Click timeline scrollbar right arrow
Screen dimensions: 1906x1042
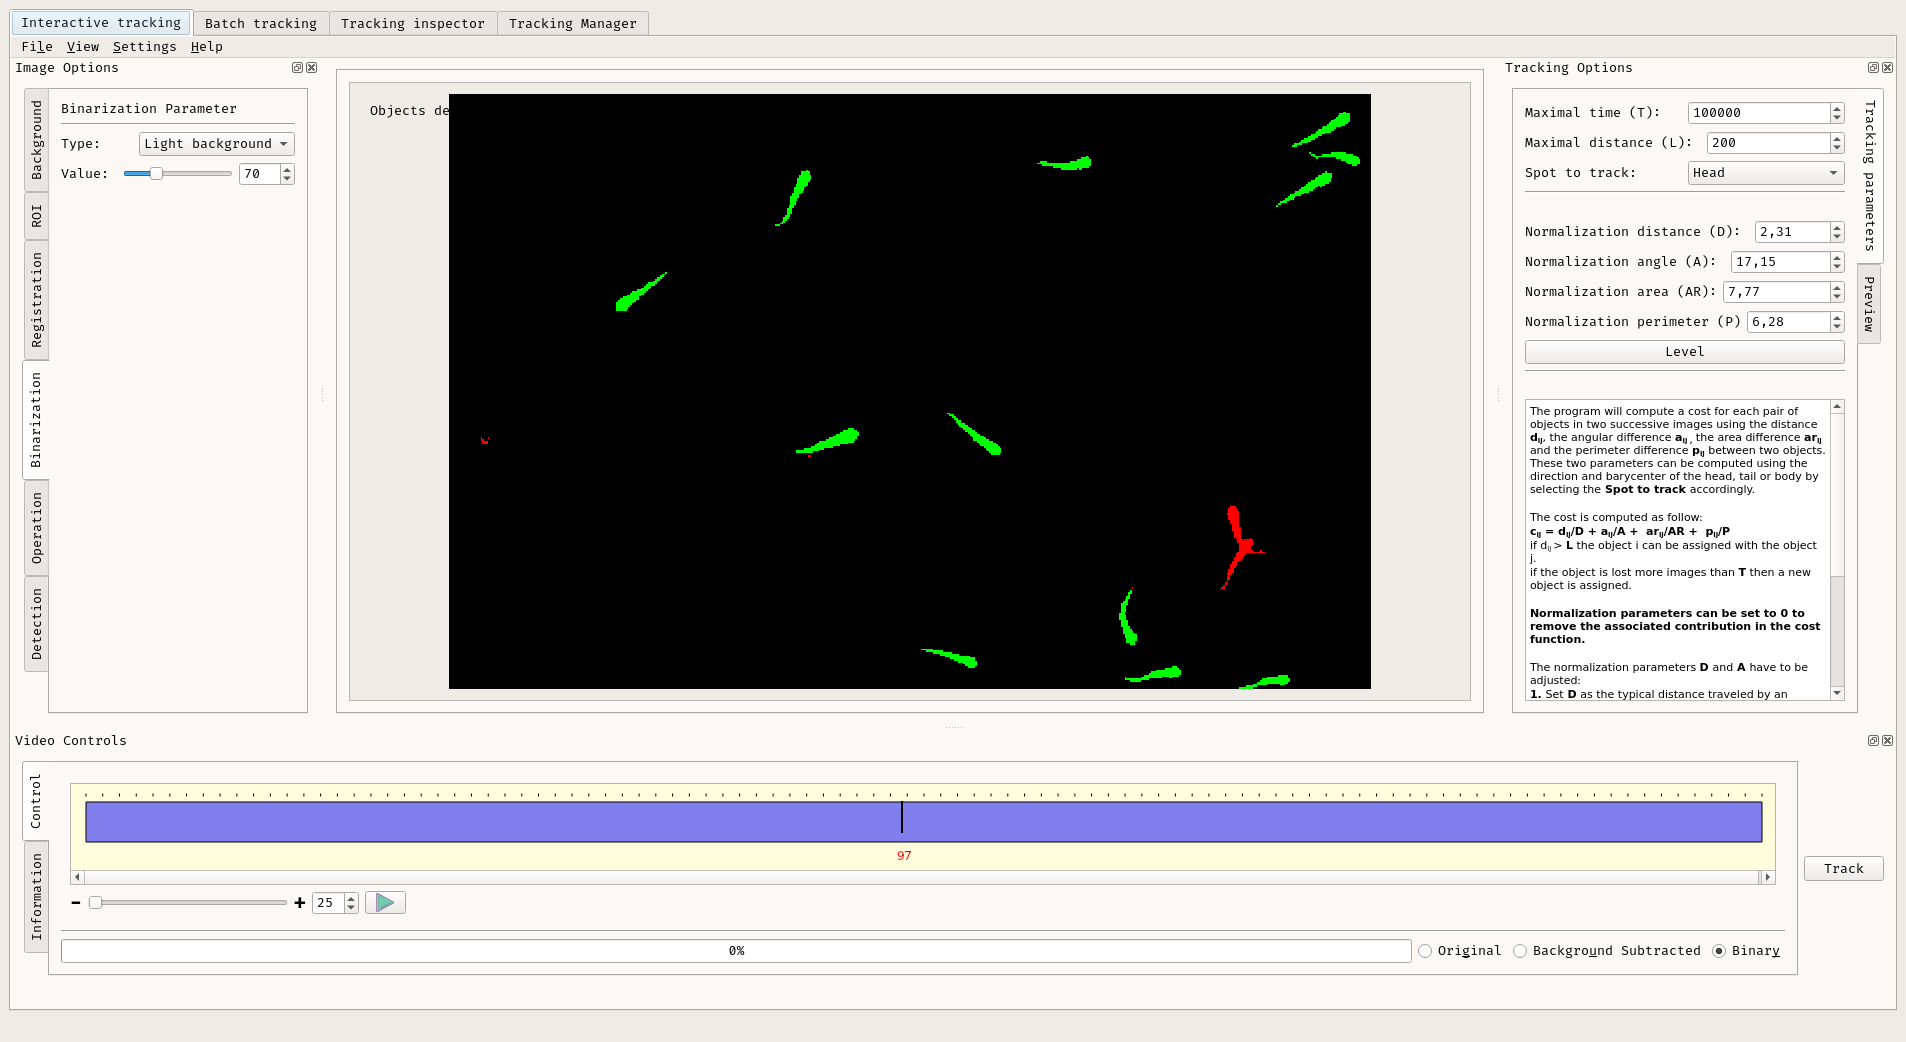(1767, 877)
